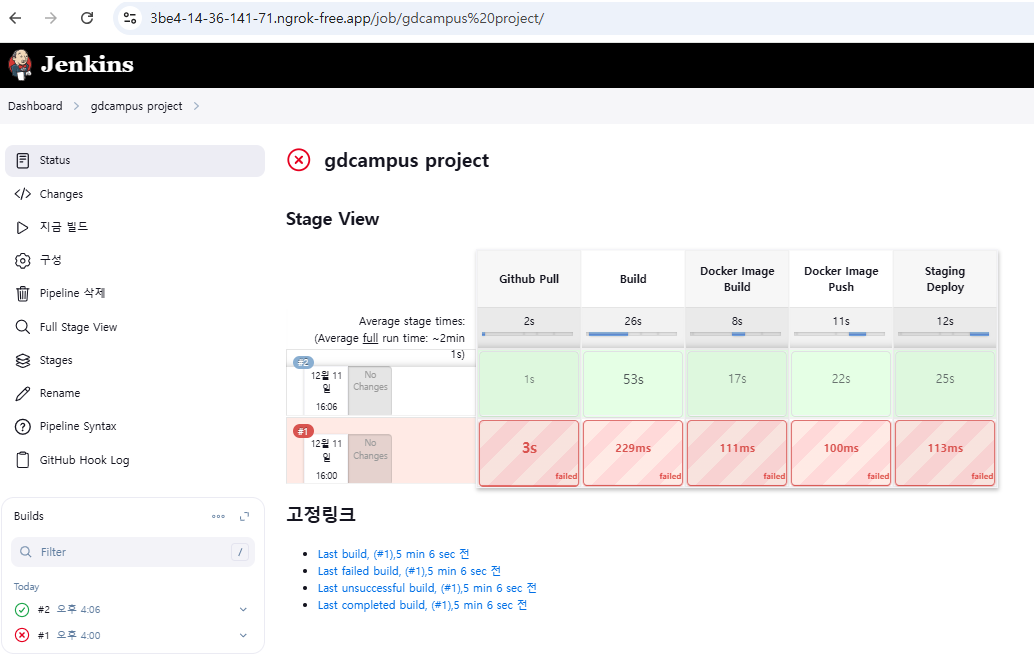The width and height of the screenshot is (1034, 661).
Task: Click the Status document icon
Action: (22, 160)
